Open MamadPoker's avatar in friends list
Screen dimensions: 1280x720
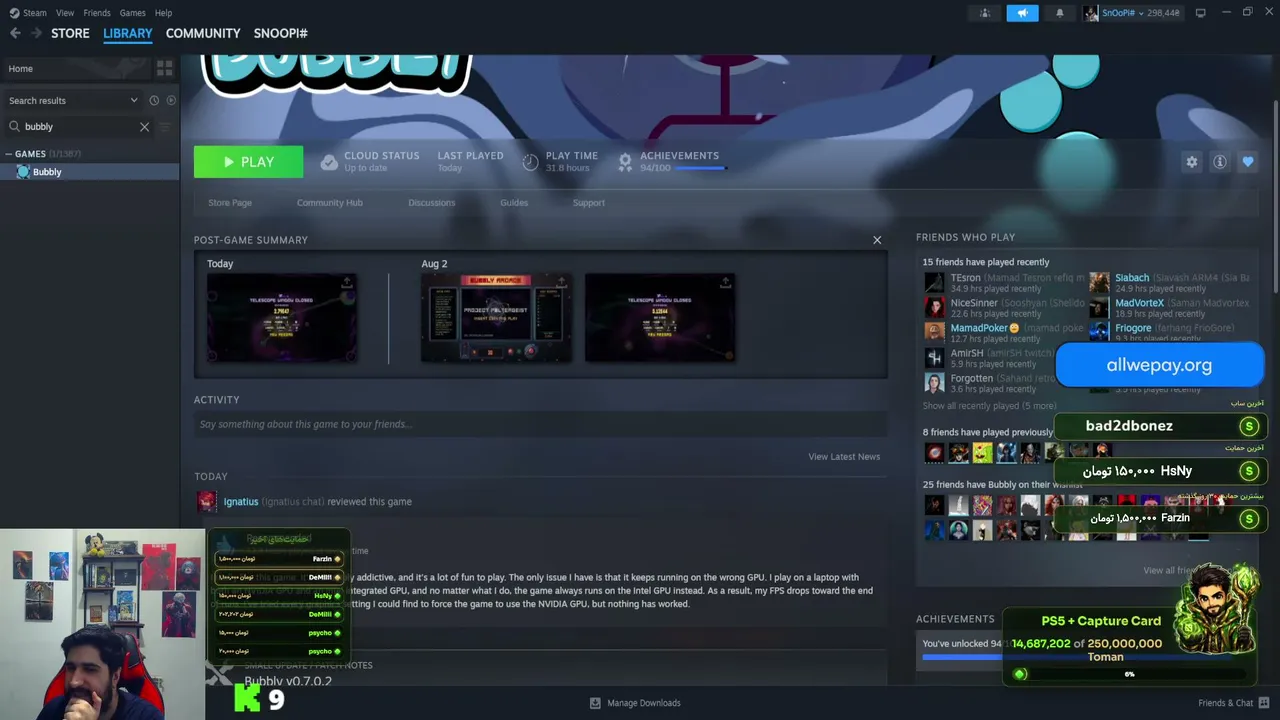(x=934, y=333)
